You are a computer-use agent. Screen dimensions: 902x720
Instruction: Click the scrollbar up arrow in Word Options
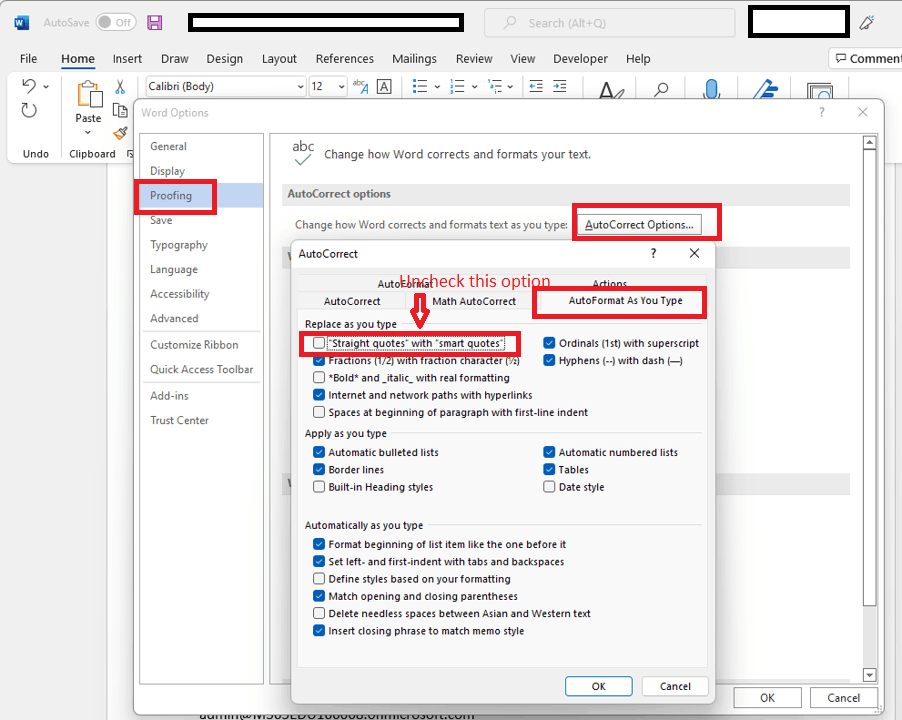870,142
